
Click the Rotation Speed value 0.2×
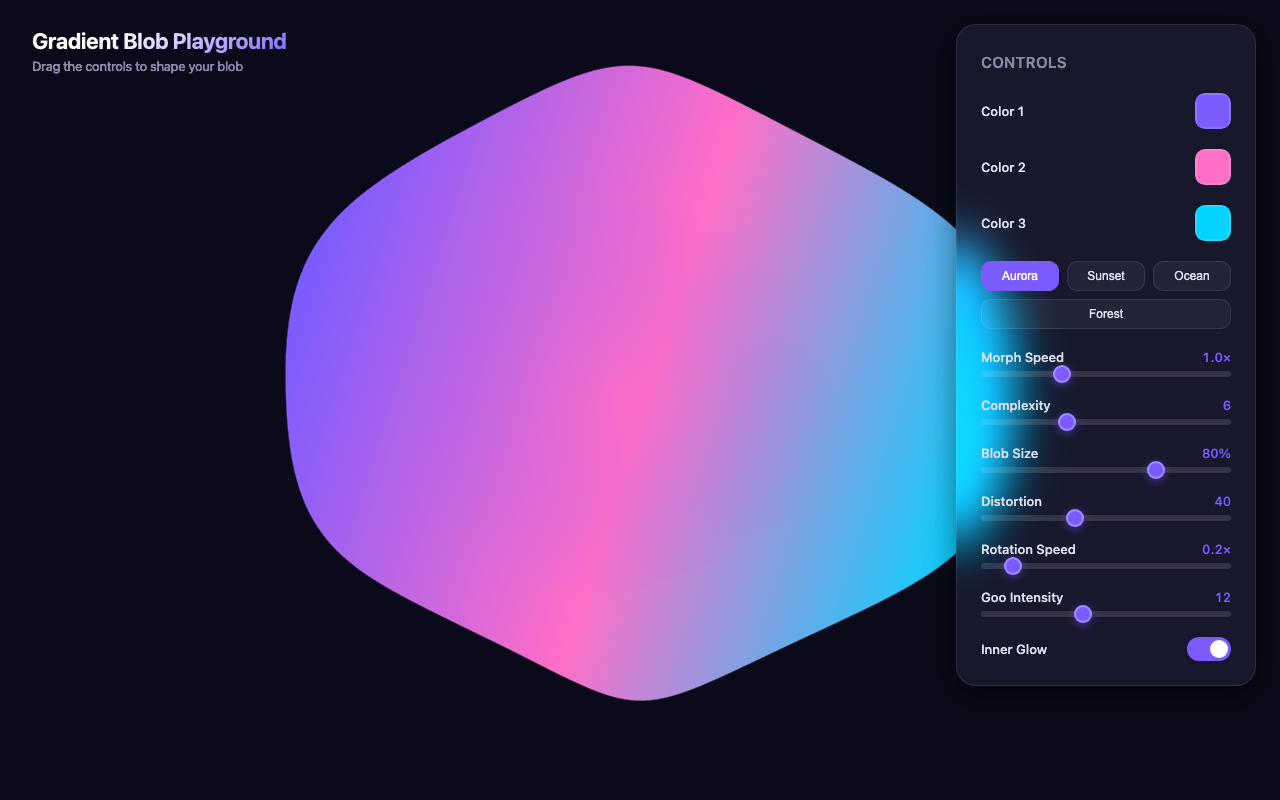tap(1216, 549)
